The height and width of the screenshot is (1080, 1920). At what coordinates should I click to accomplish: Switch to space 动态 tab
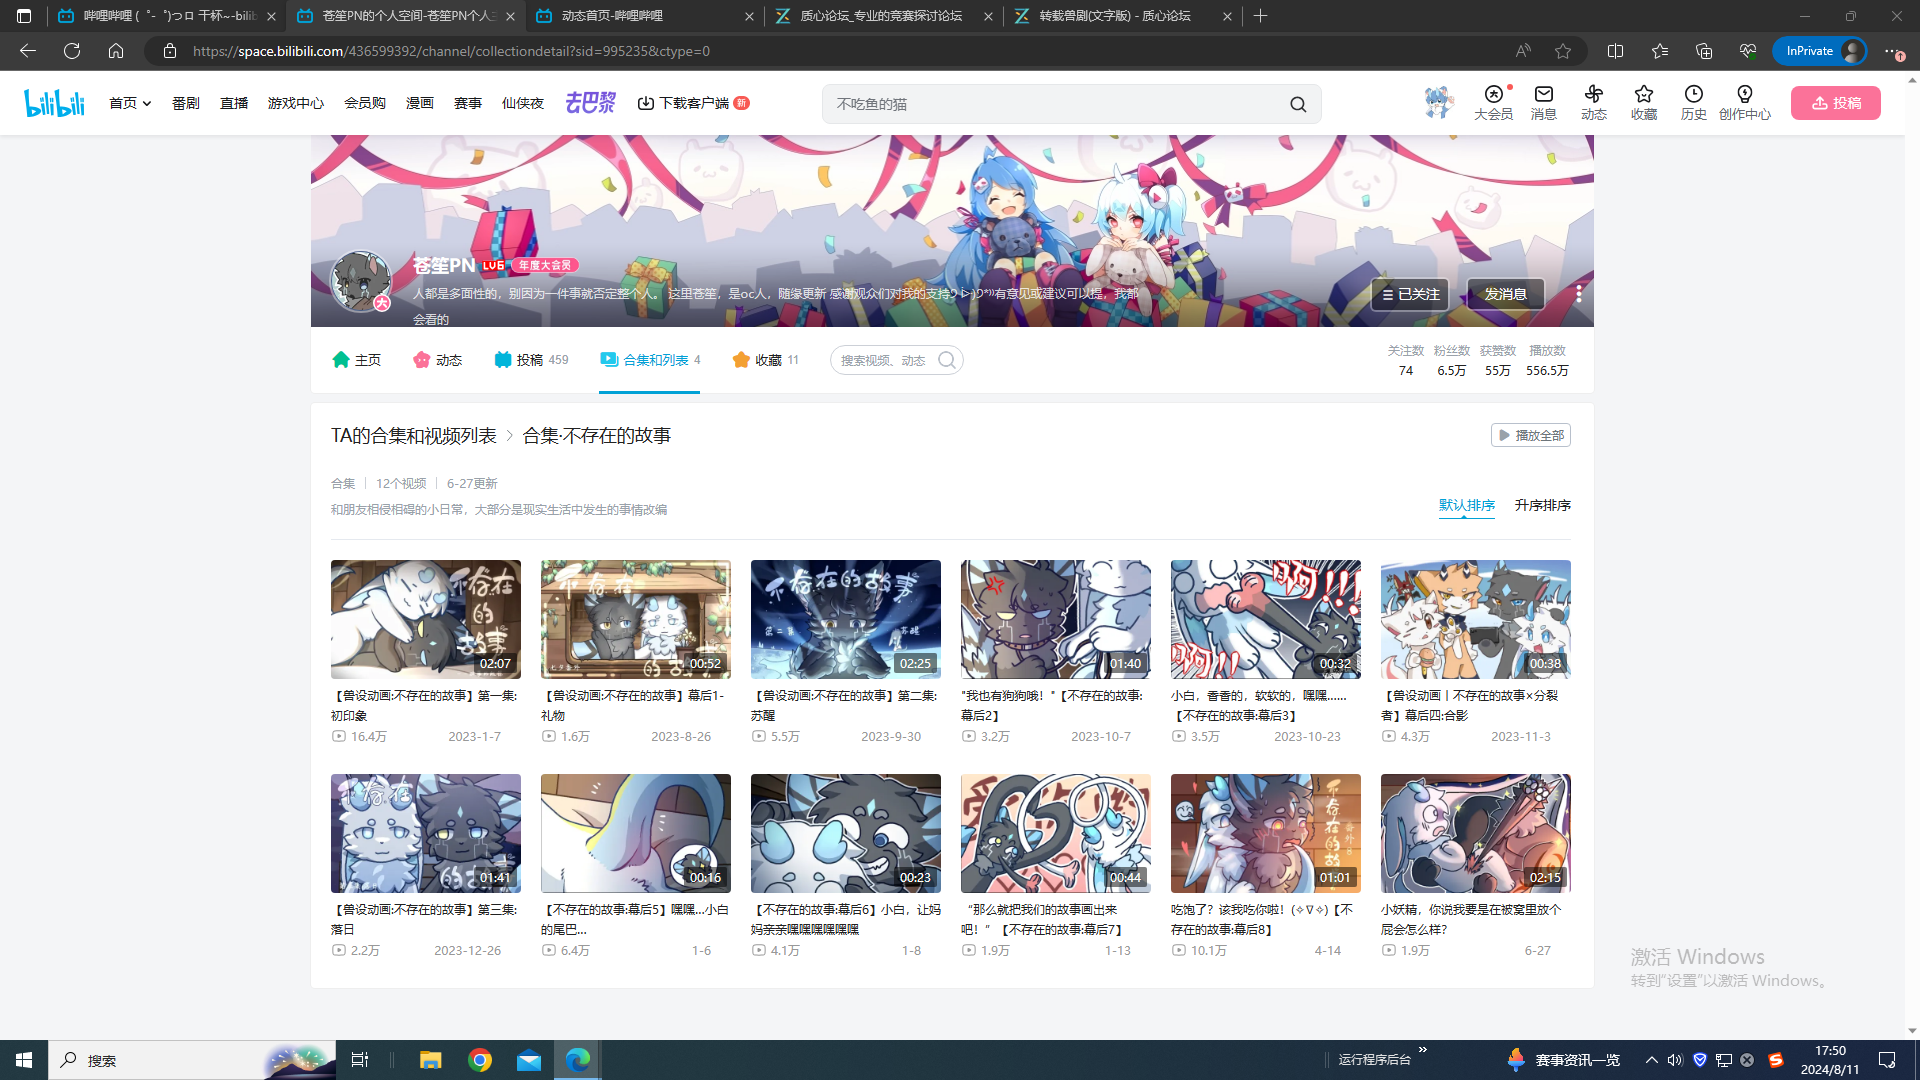(x=437, y=360)
